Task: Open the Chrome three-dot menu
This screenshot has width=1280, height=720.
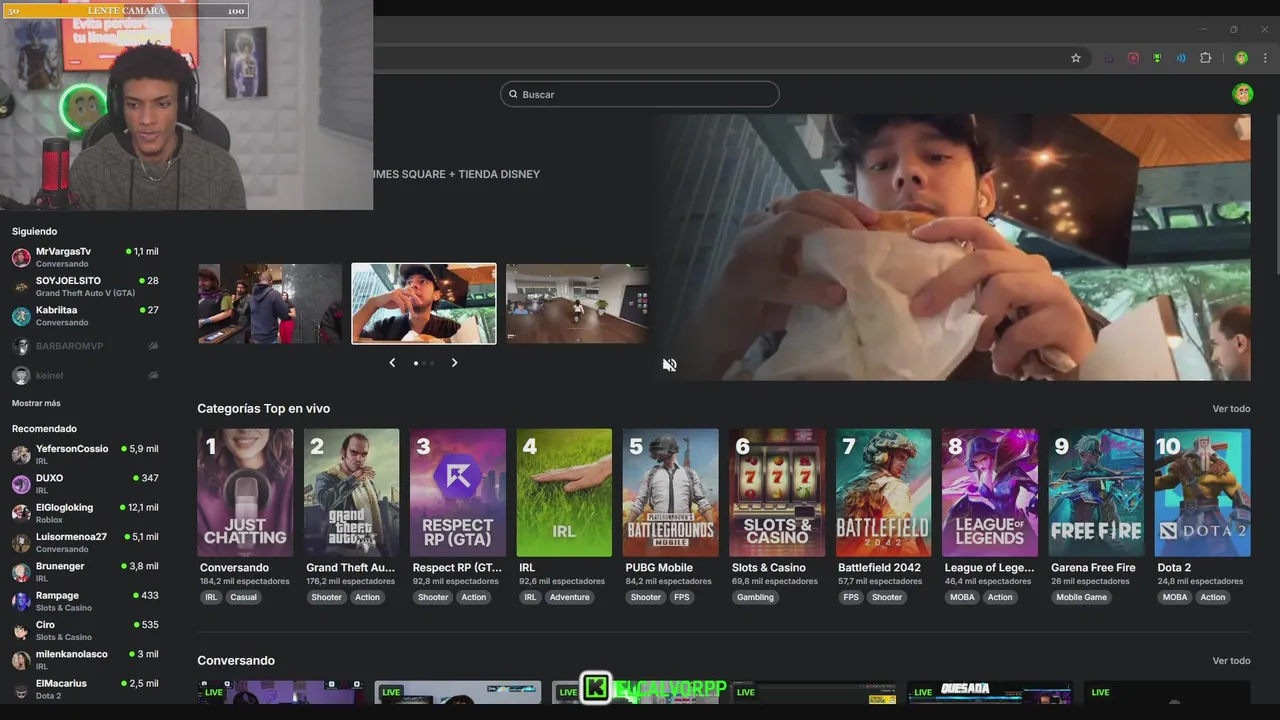Action: pos(1265,58)
